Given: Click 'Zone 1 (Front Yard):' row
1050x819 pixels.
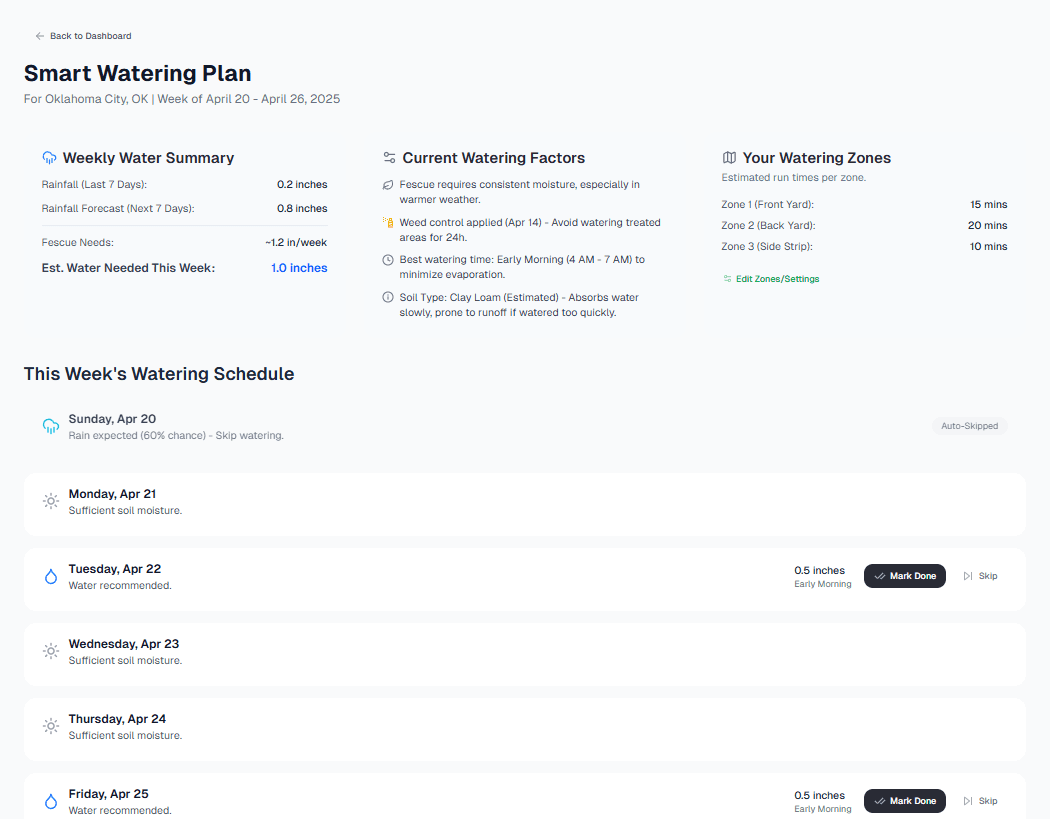Looking at the screenshot, I should pos(865,205).
